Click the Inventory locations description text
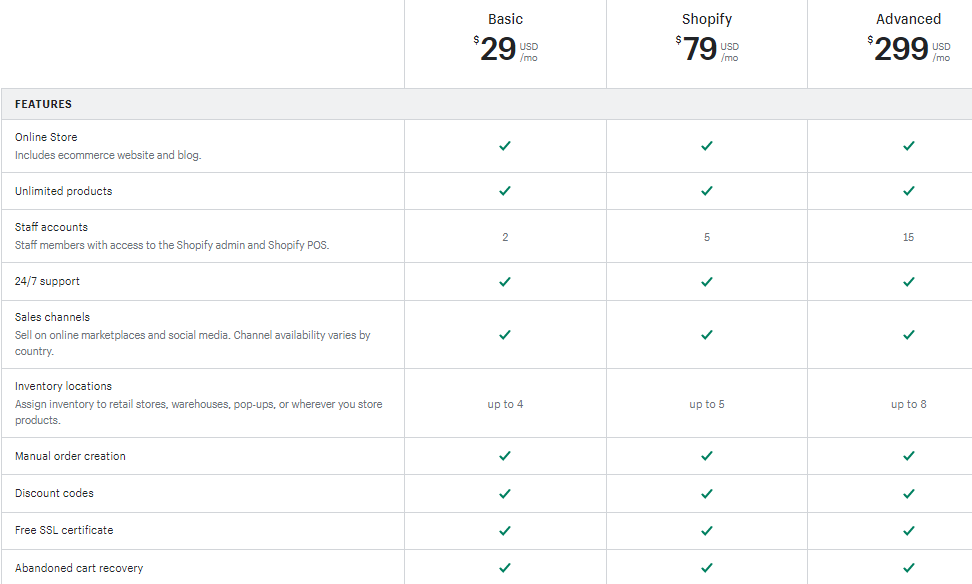Screen dimensions: 972x584 [198, 412]
